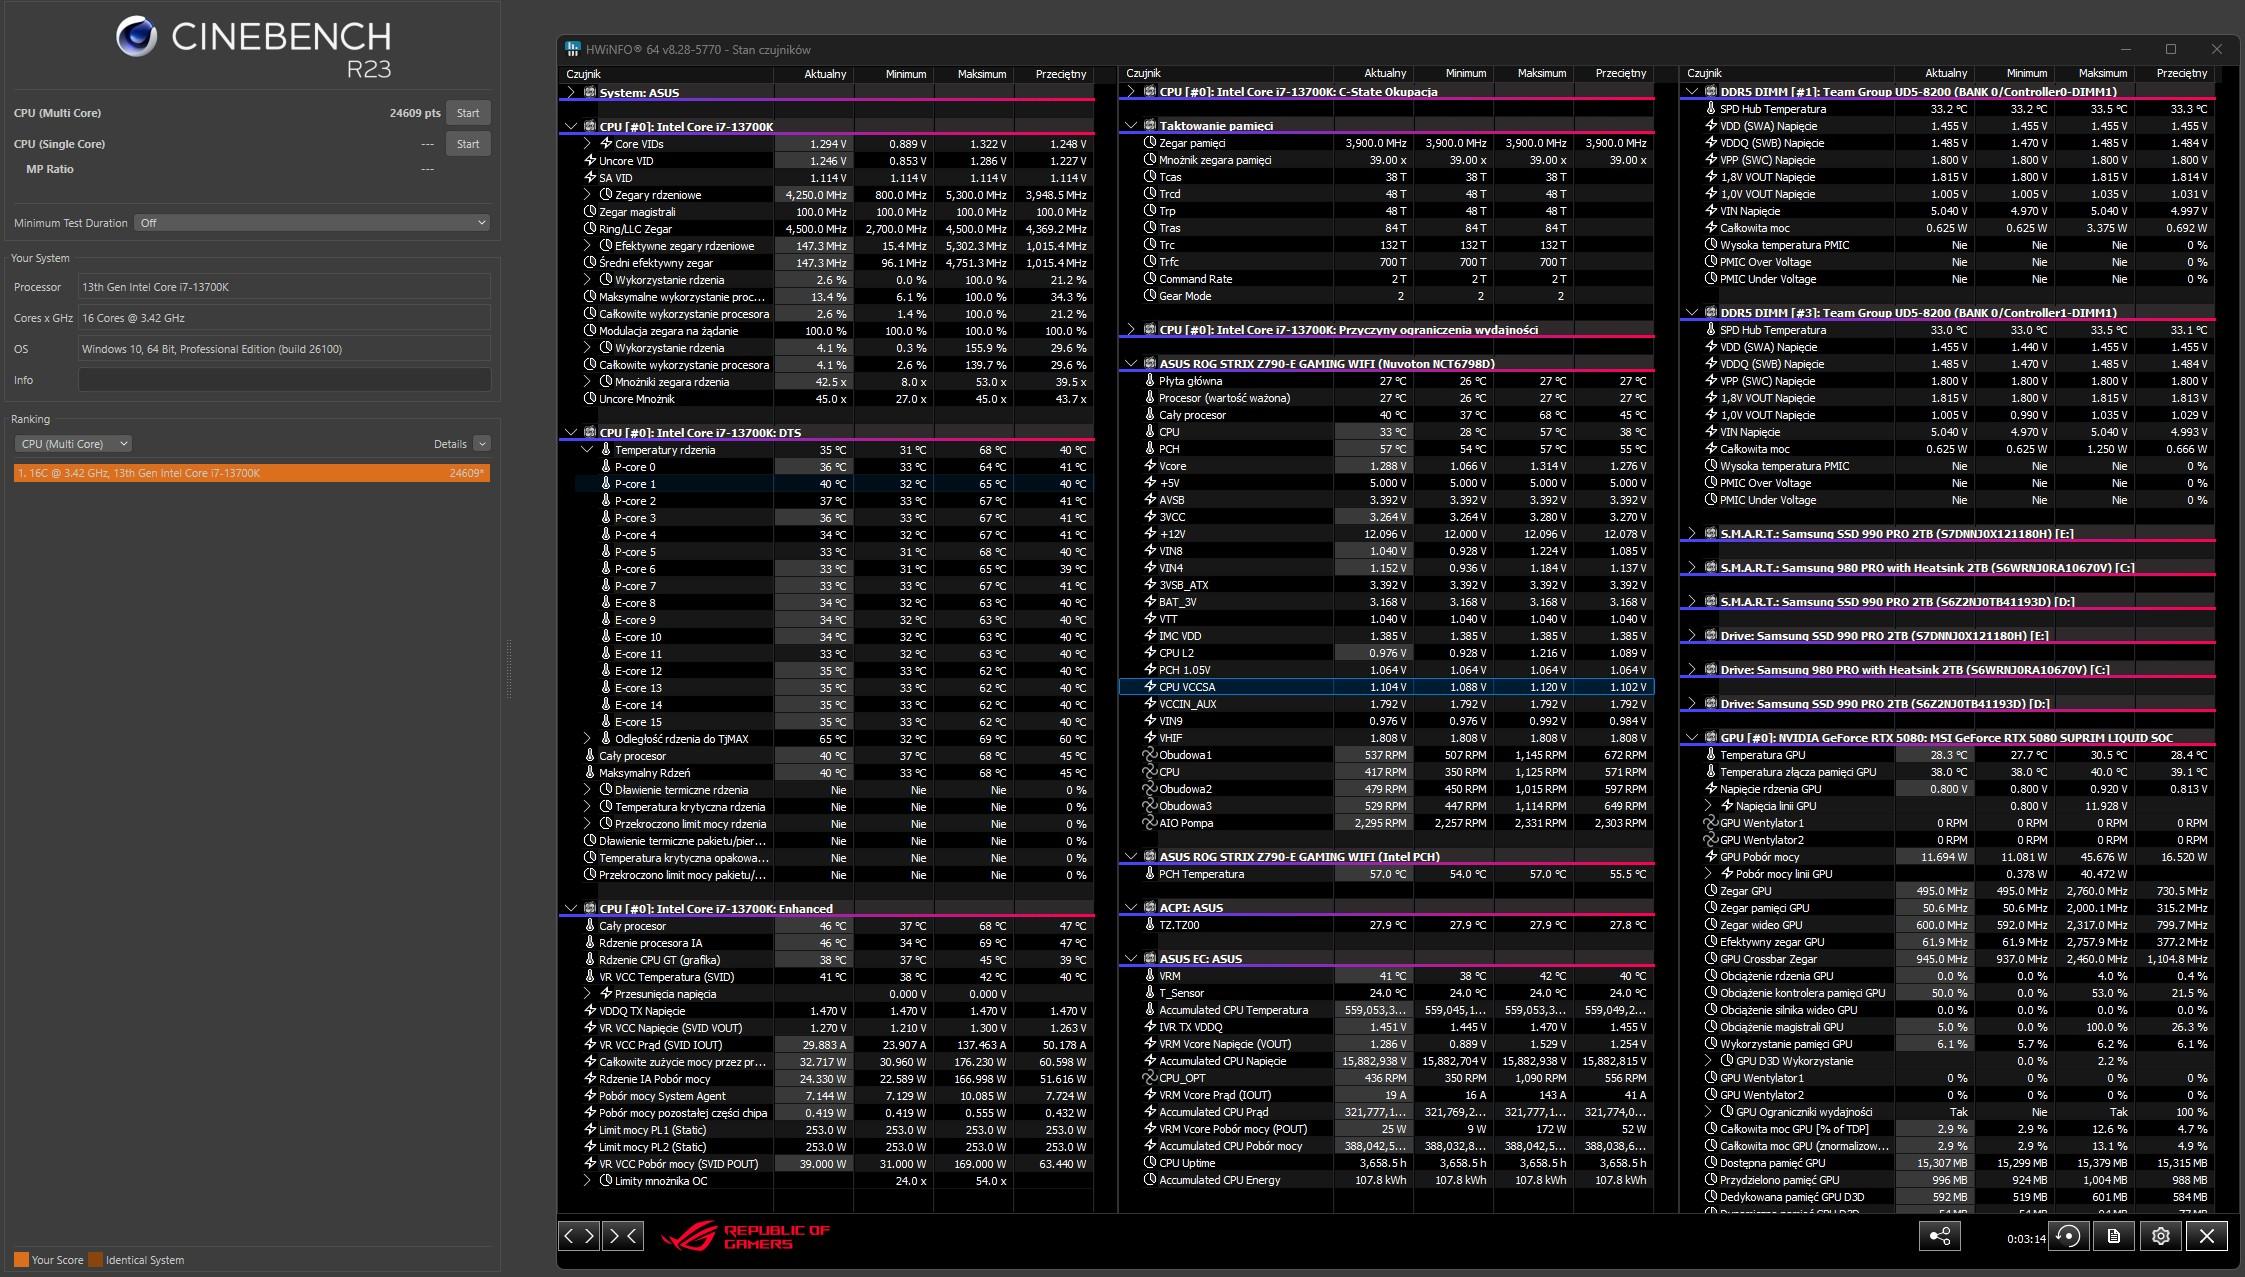This screenshot has width=2245, height=1277.
Task: Click the collapse columns arrows button
Action: coord(622,1236)
